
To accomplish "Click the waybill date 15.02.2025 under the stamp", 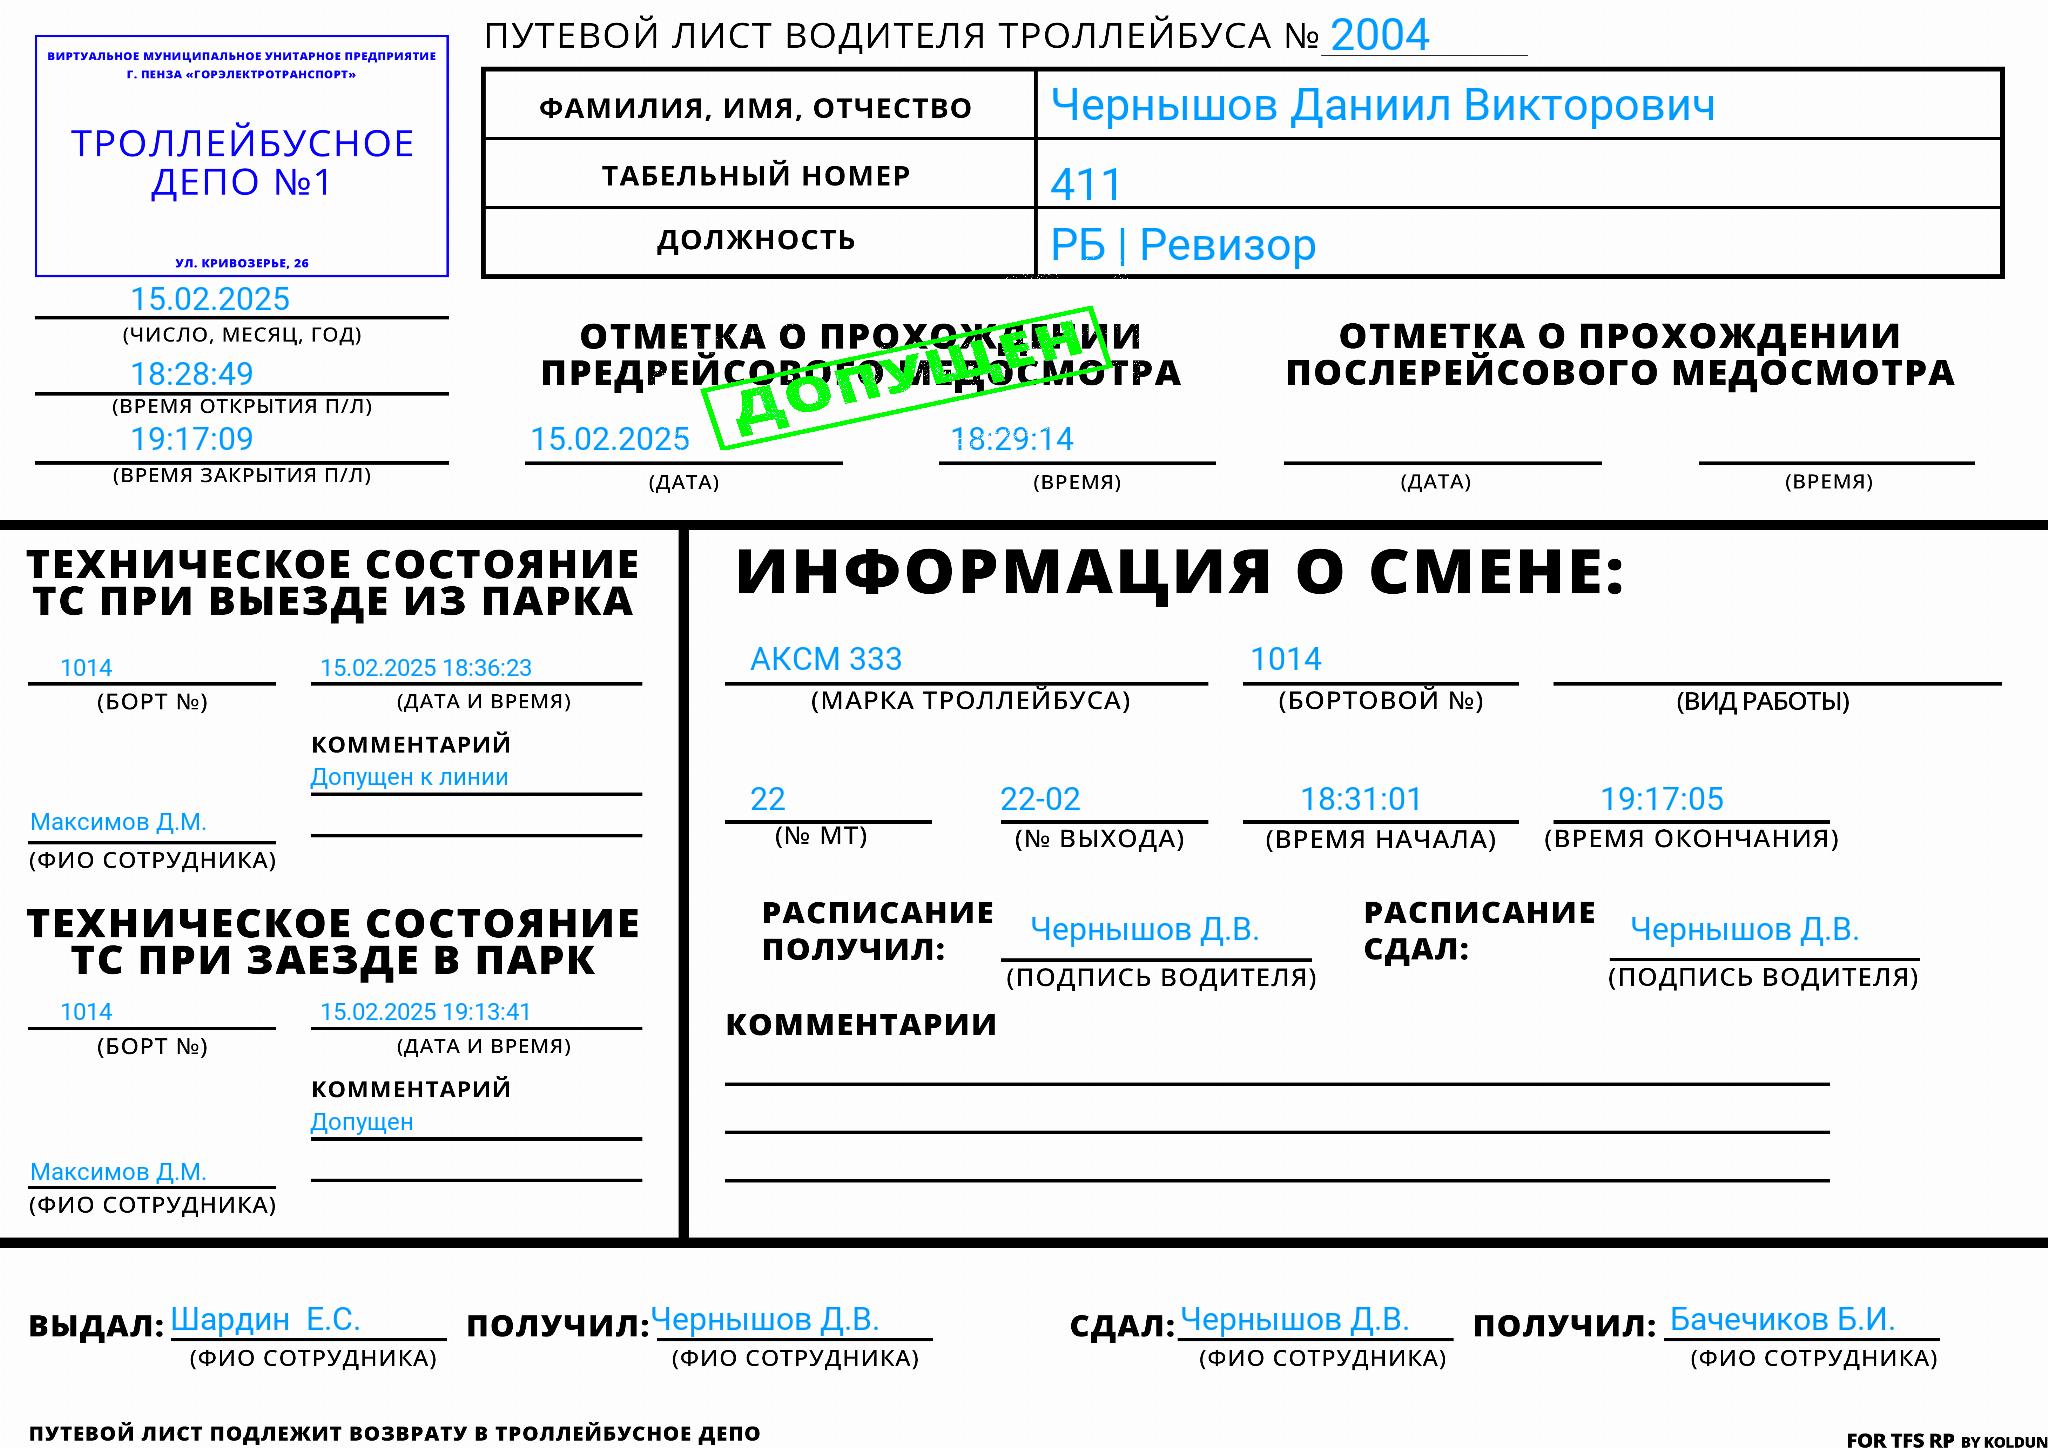I will tap(210, 299).
